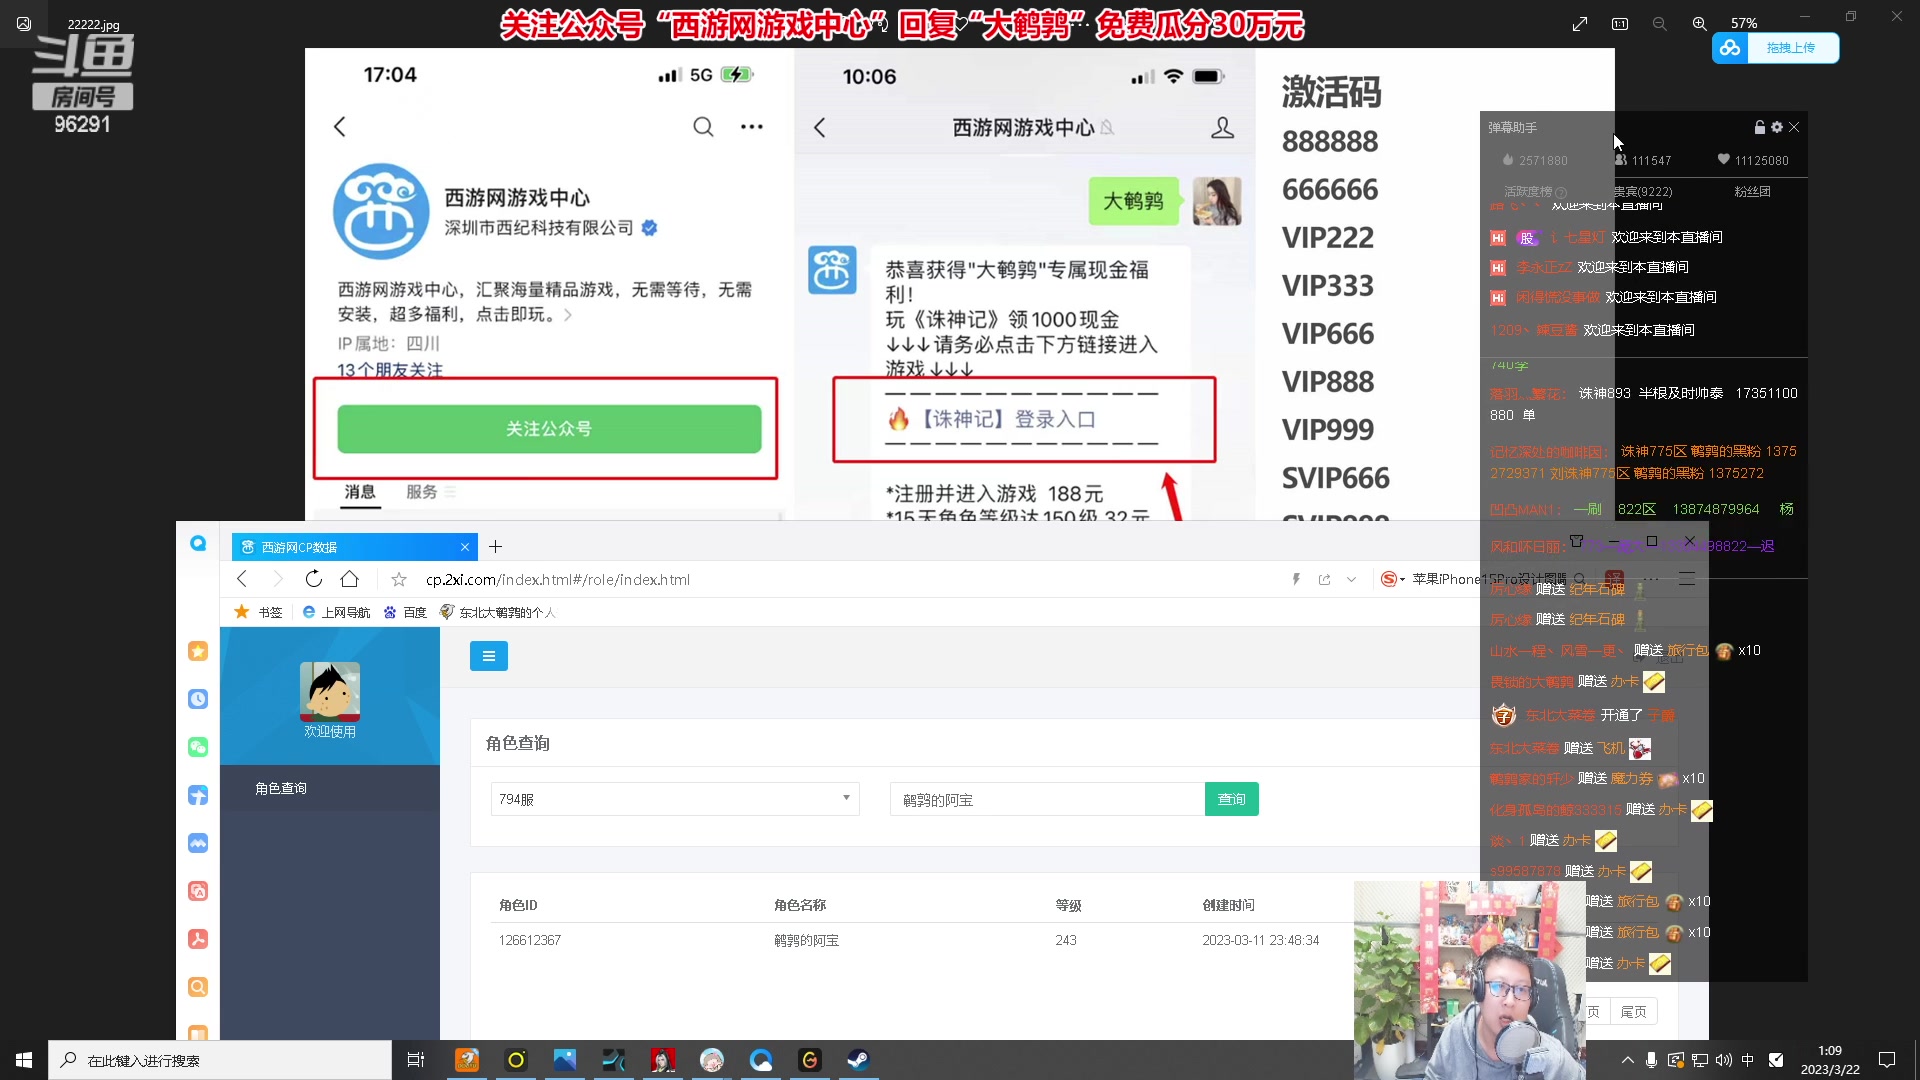Screen dimensions: 1920x1080
Task: Open the 794服 server dropdown
Action: tap(674, 799)
